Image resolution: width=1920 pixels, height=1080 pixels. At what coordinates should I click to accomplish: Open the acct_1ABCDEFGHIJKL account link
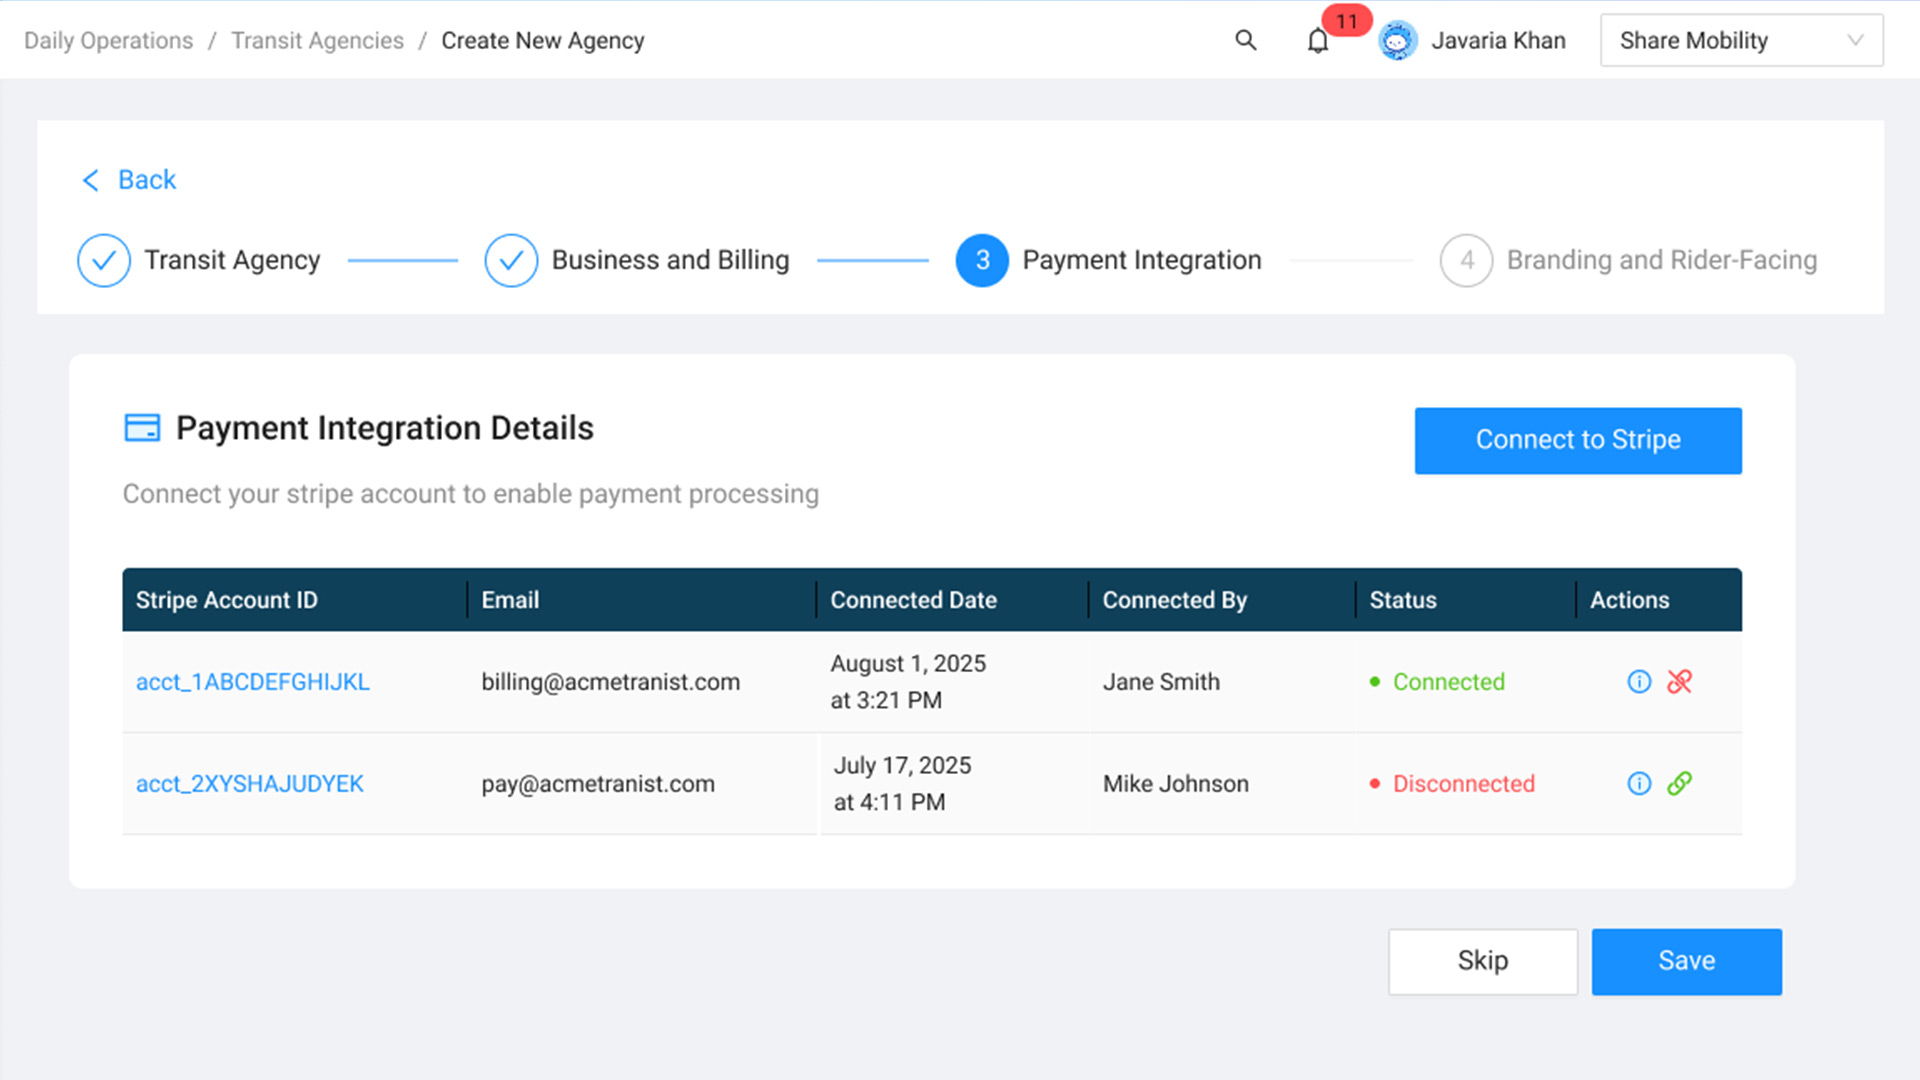[252, 682]
